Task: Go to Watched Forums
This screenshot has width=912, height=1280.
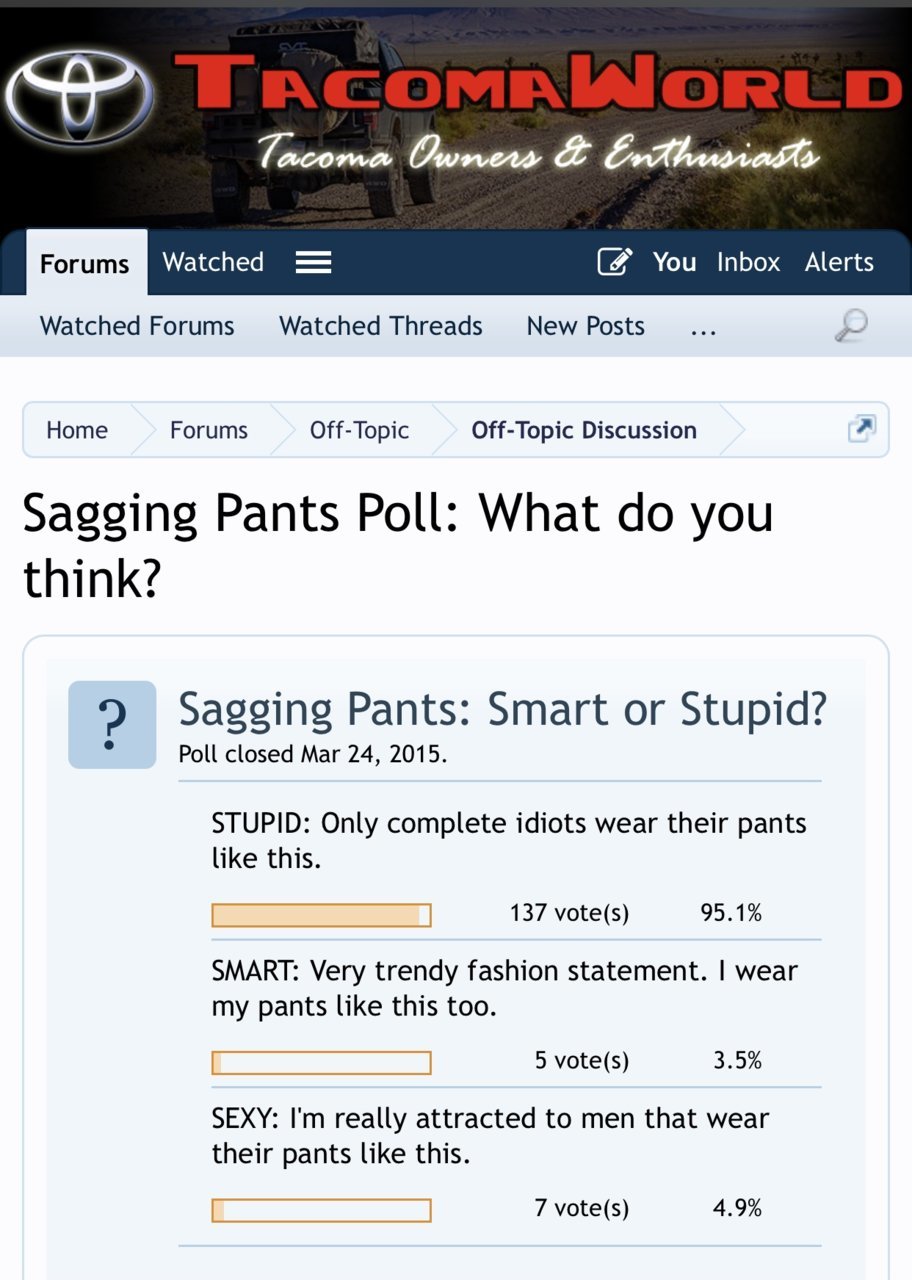Action: [137, 326]
